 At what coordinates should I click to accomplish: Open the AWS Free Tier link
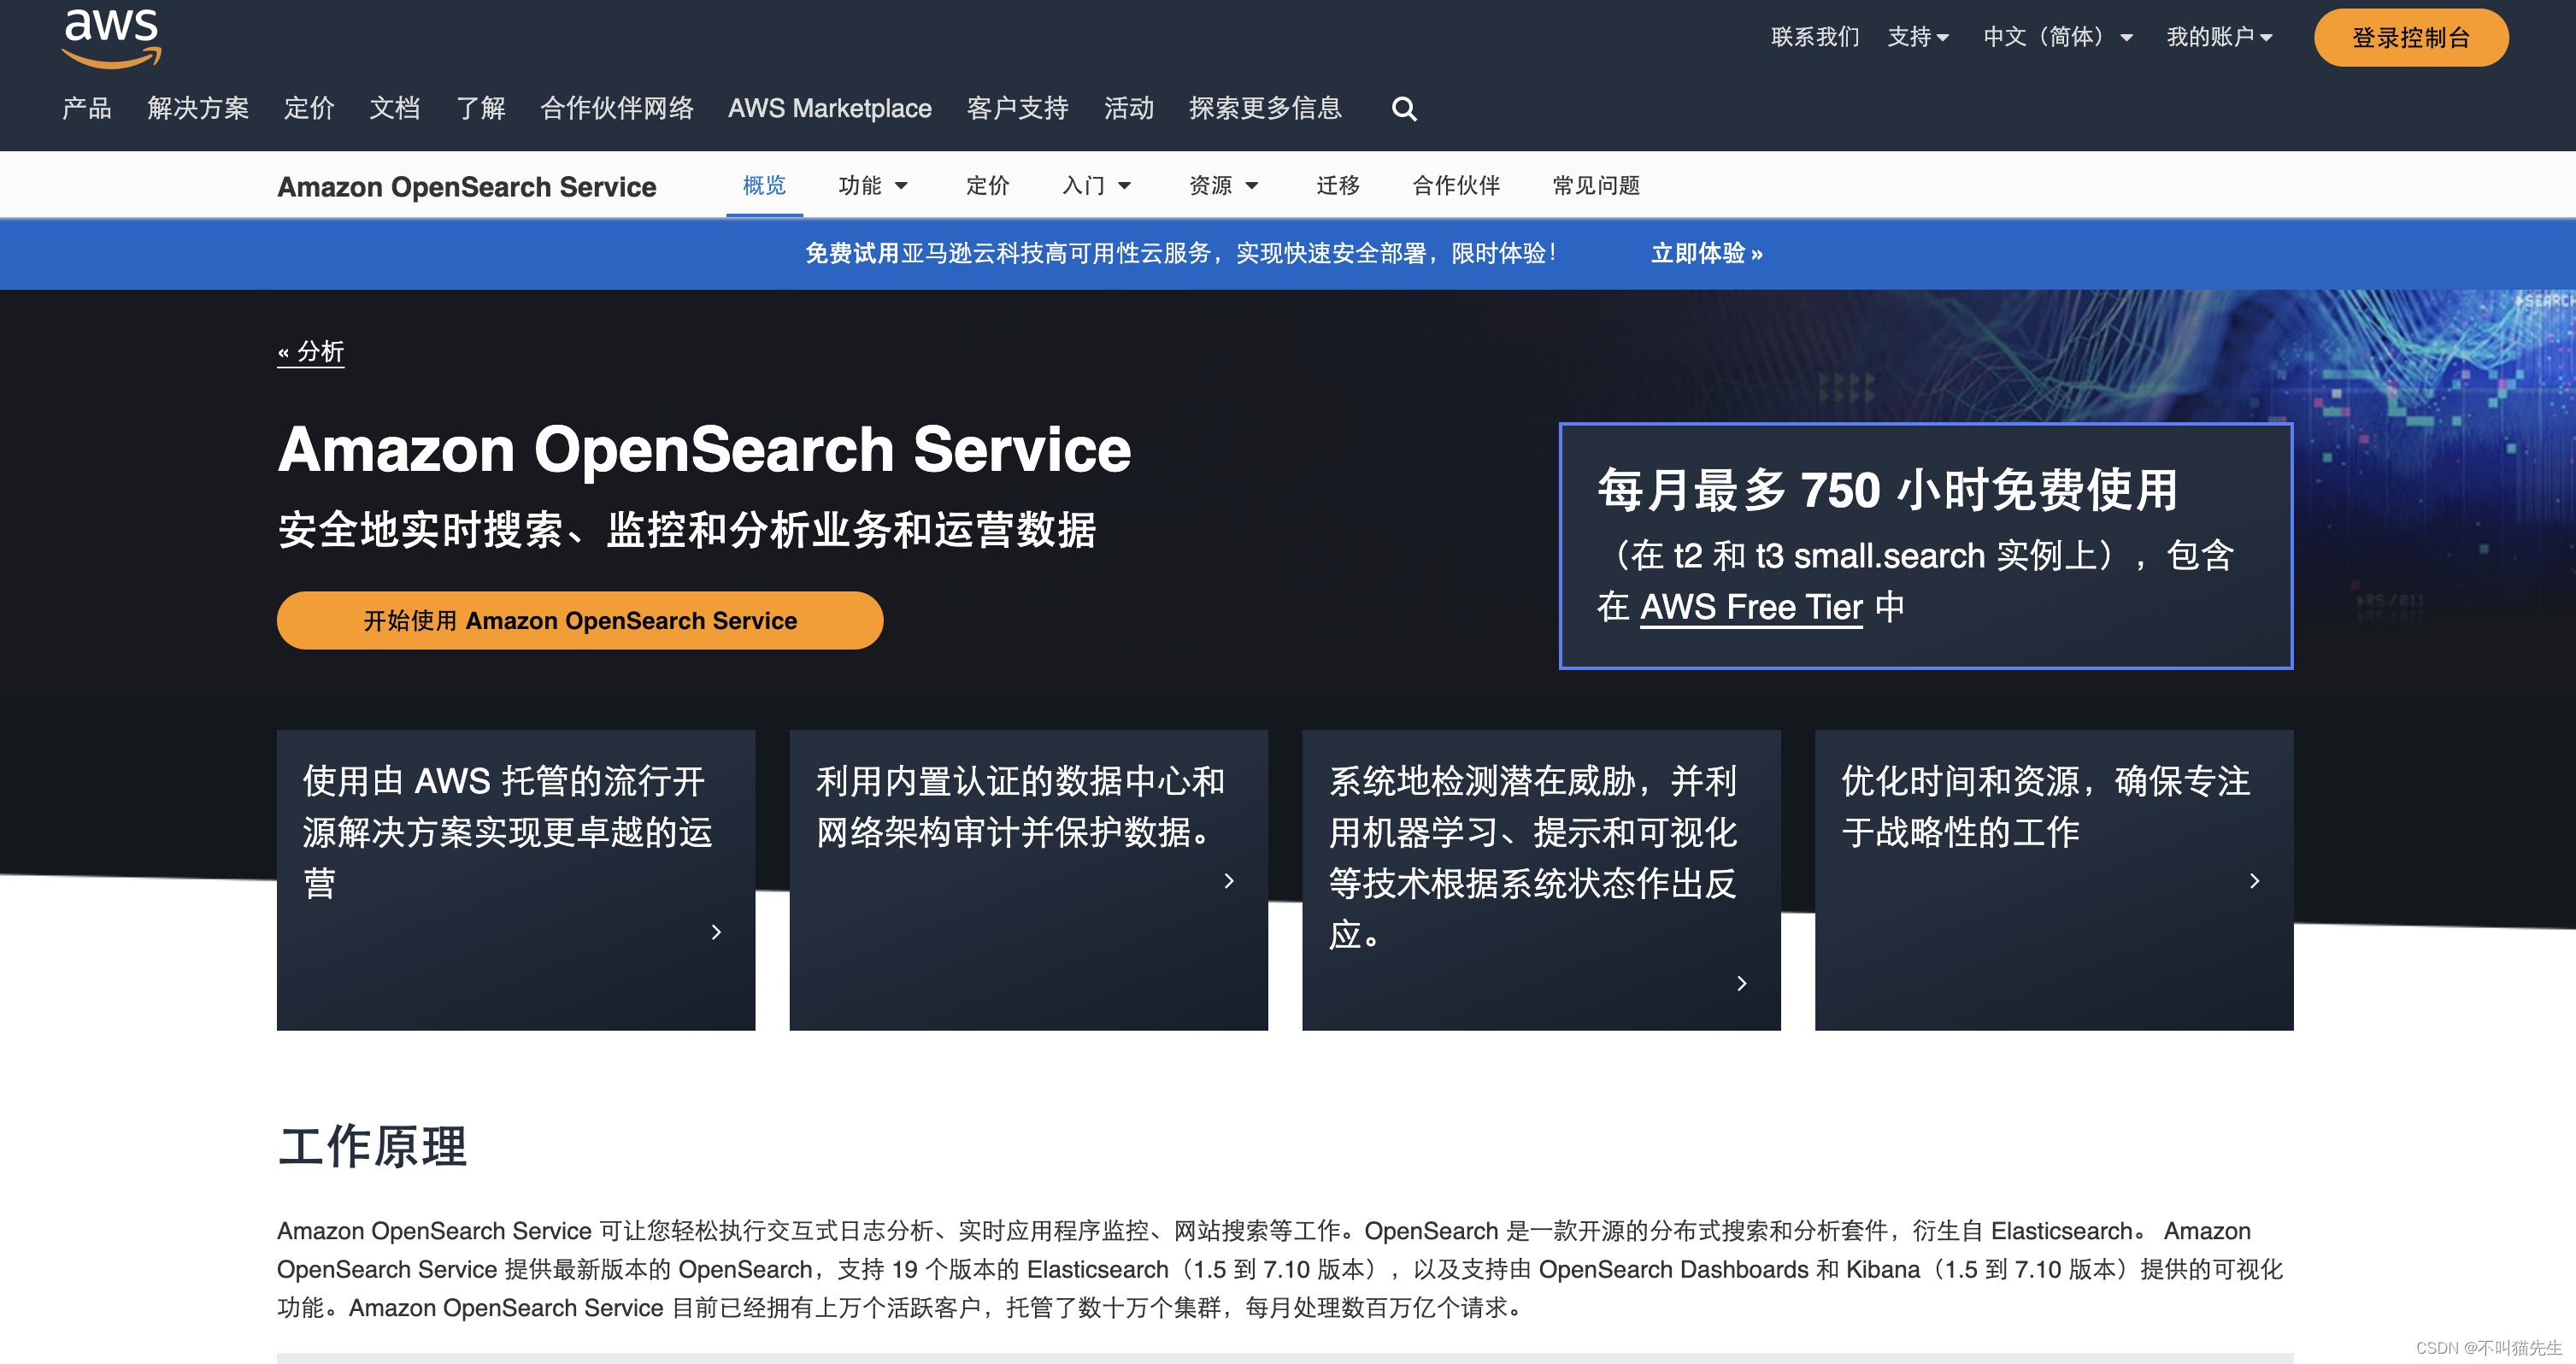click(1751, 606)
